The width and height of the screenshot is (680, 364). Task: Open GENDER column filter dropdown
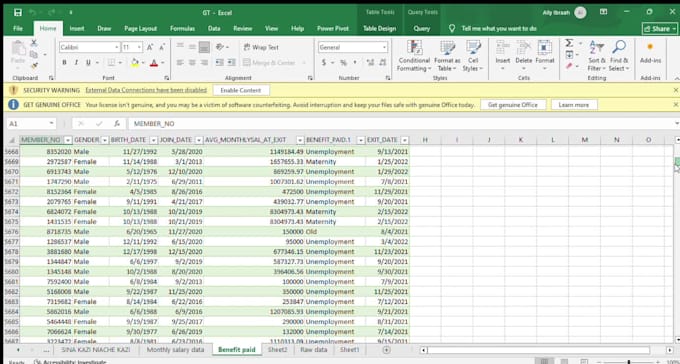coord(104,140)
